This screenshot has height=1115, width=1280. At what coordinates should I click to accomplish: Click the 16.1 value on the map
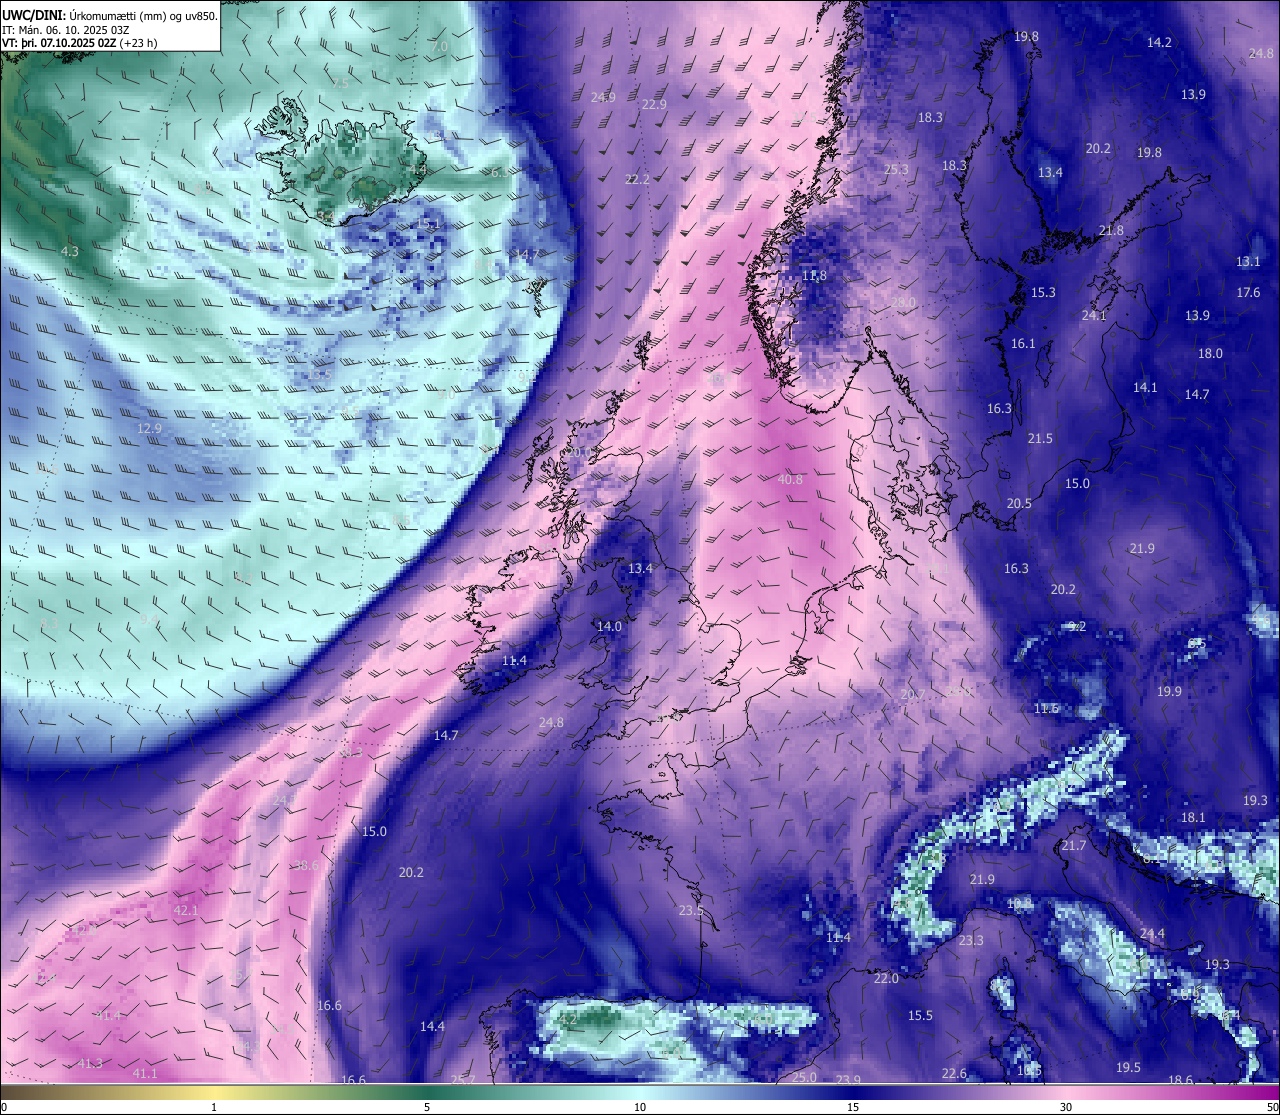coord(1023,343)
